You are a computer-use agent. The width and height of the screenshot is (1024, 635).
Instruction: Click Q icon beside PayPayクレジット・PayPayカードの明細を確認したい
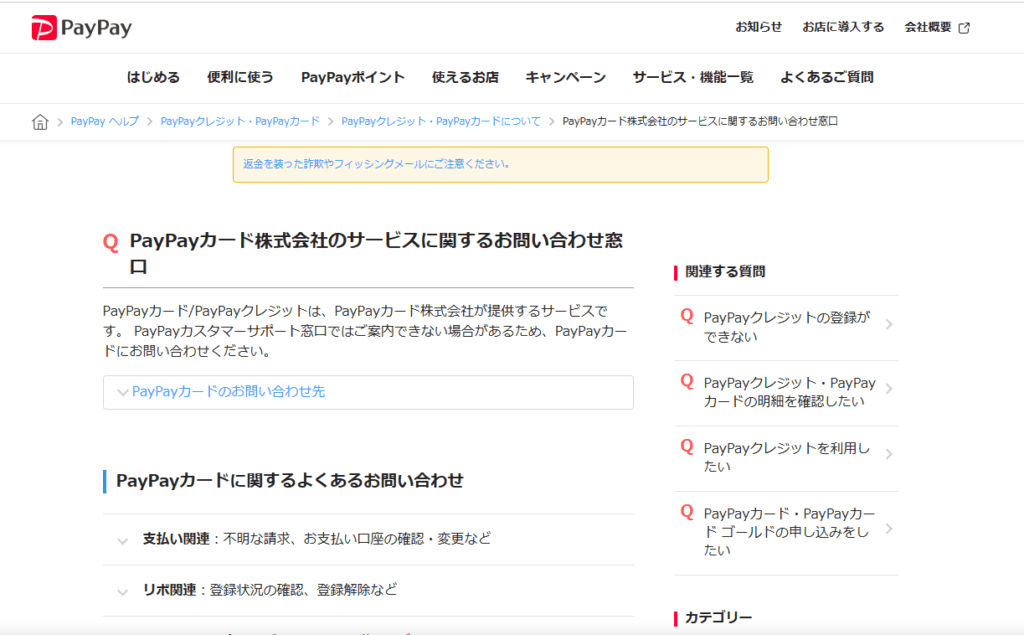tap(687, 381)
